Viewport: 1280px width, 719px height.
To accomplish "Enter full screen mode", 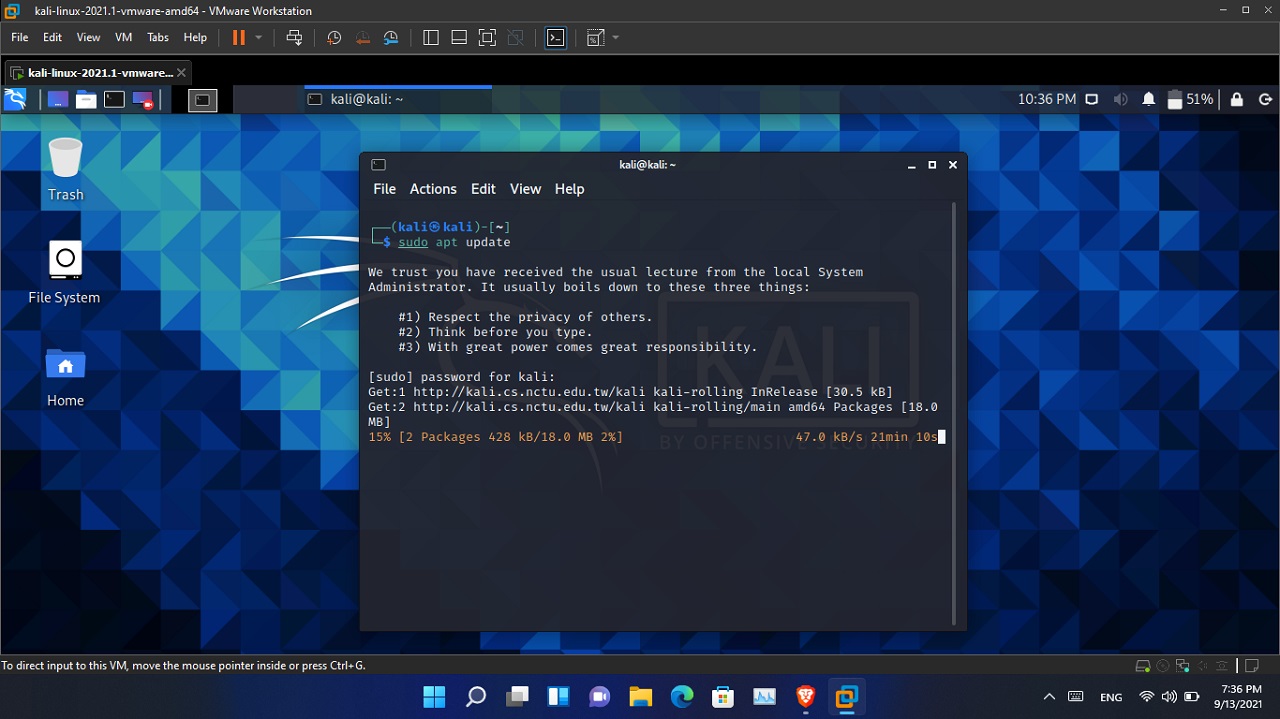I will coord(487,37).
